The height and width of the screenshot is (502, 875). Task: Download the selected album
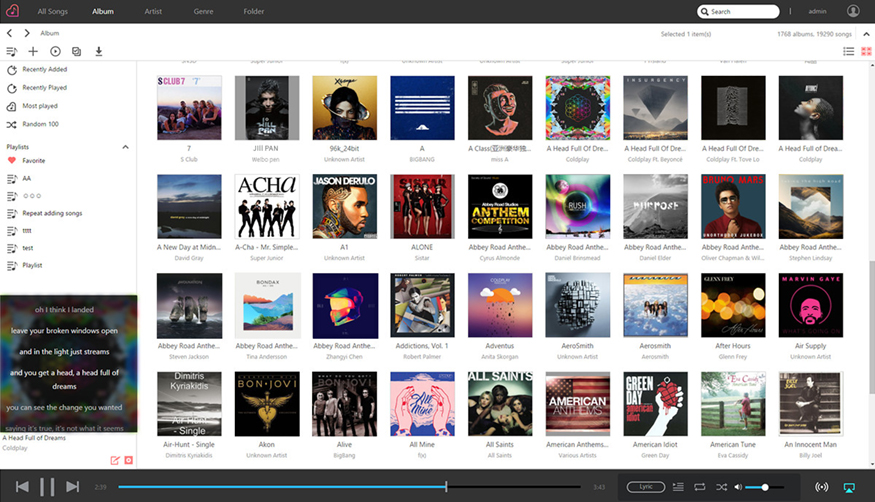pos(99,51)
